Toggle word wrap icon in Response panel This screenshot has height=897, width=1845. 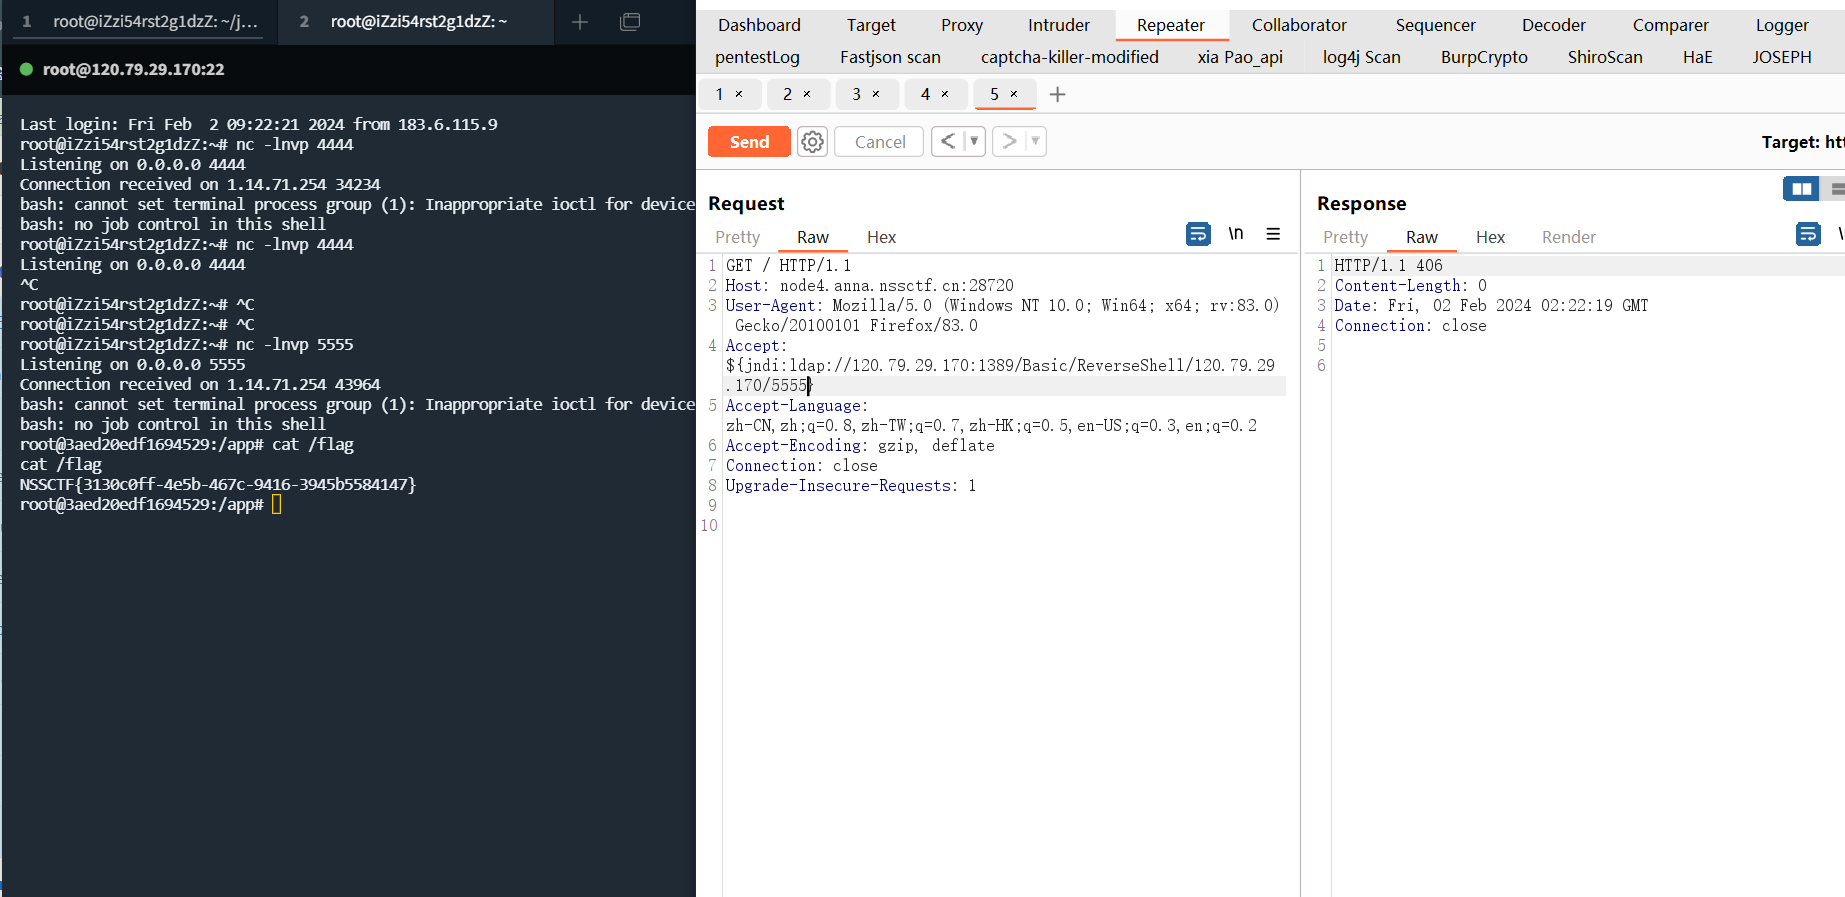(x=1808, y=234)
